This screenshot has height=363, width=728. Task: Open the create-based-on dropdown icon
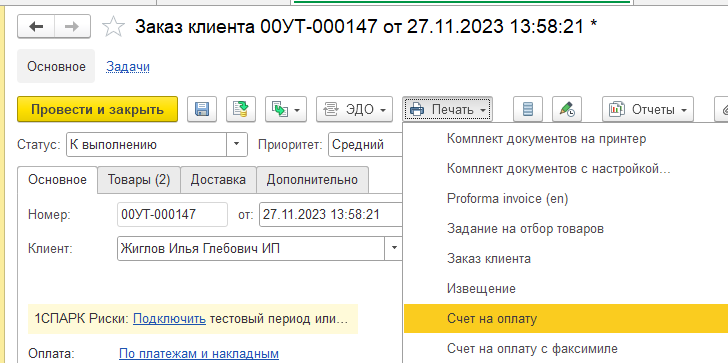click(286, 110)
